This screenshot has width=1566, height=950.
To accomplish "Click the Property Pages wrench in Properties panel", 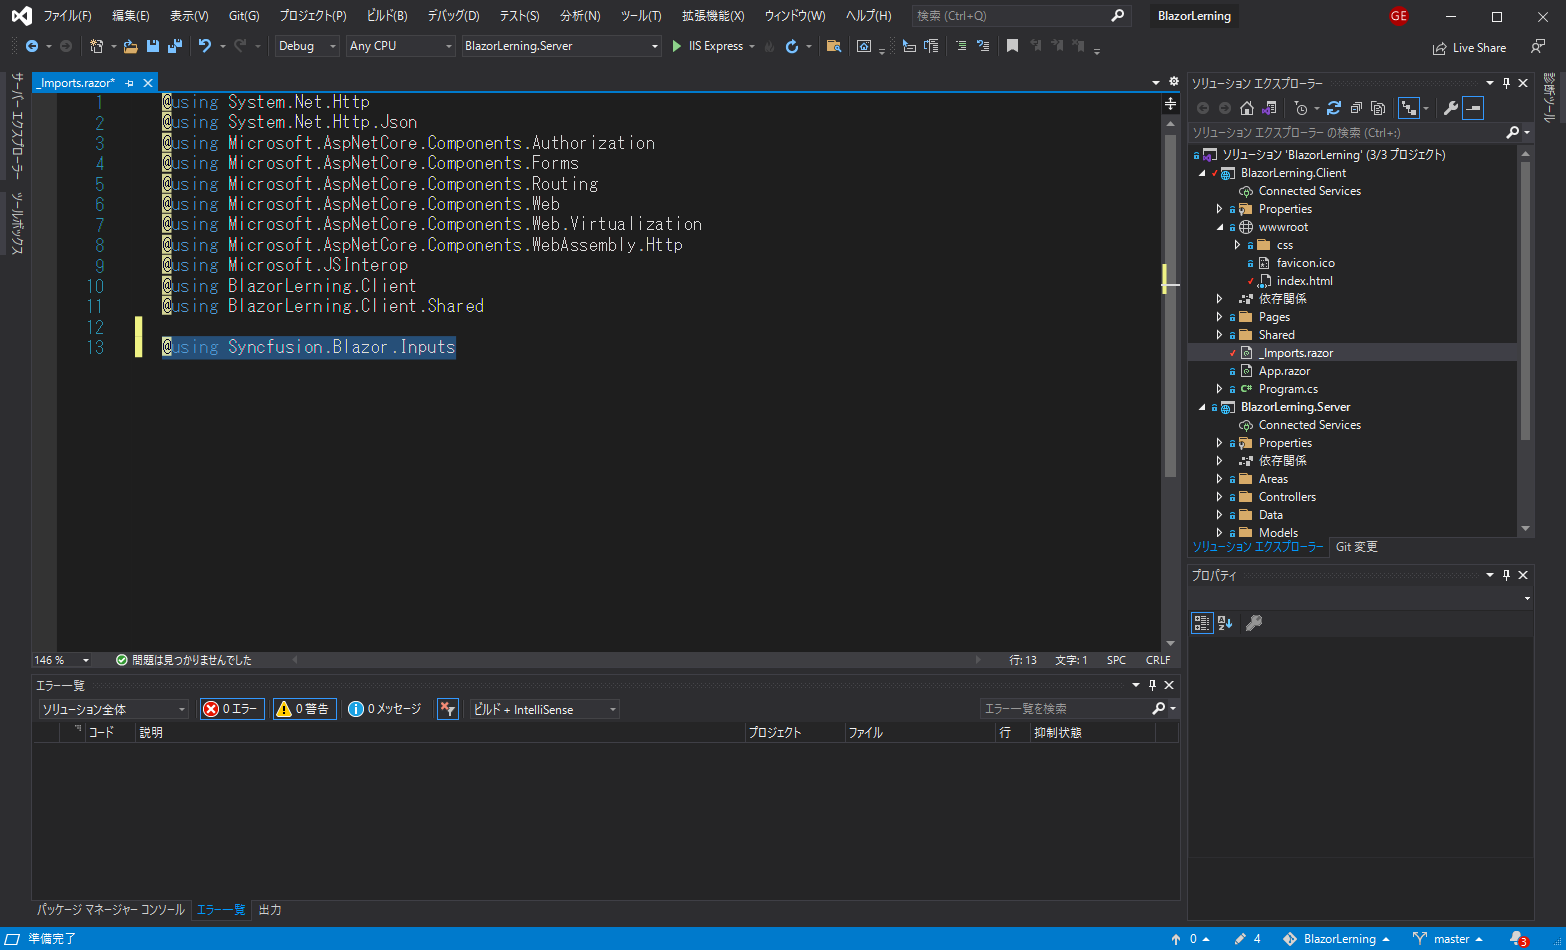I will pos(1254,623).
